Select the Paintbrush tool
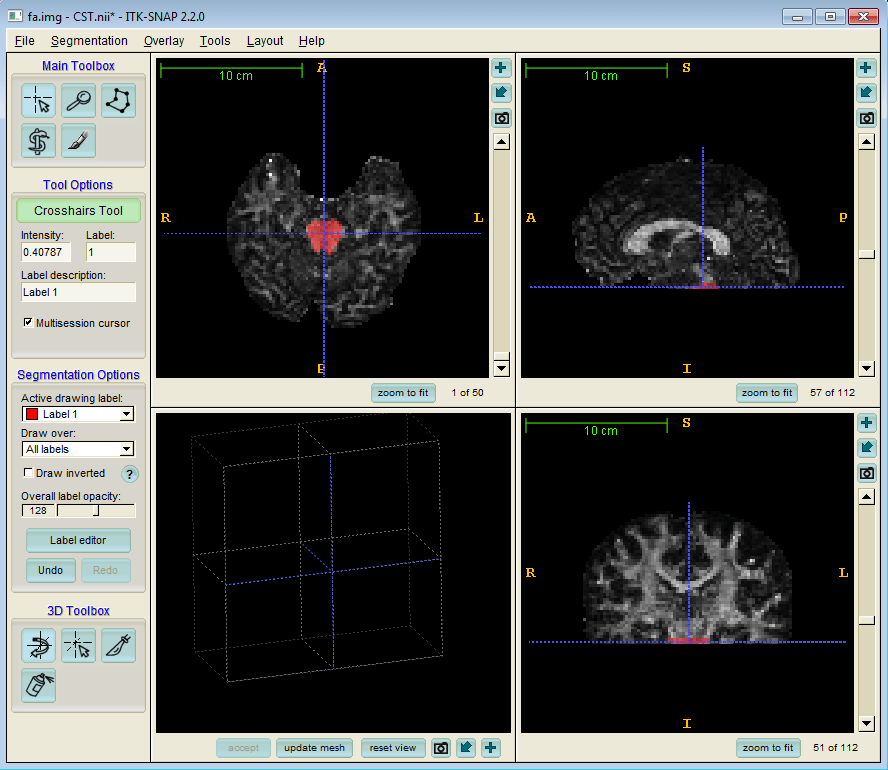The image size is (888, 770). pos(78,140)
